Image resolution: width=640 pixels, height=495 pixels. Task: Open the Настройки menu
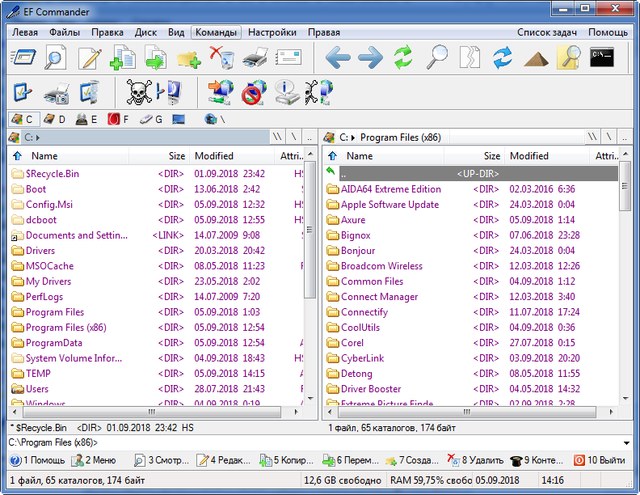271,32
